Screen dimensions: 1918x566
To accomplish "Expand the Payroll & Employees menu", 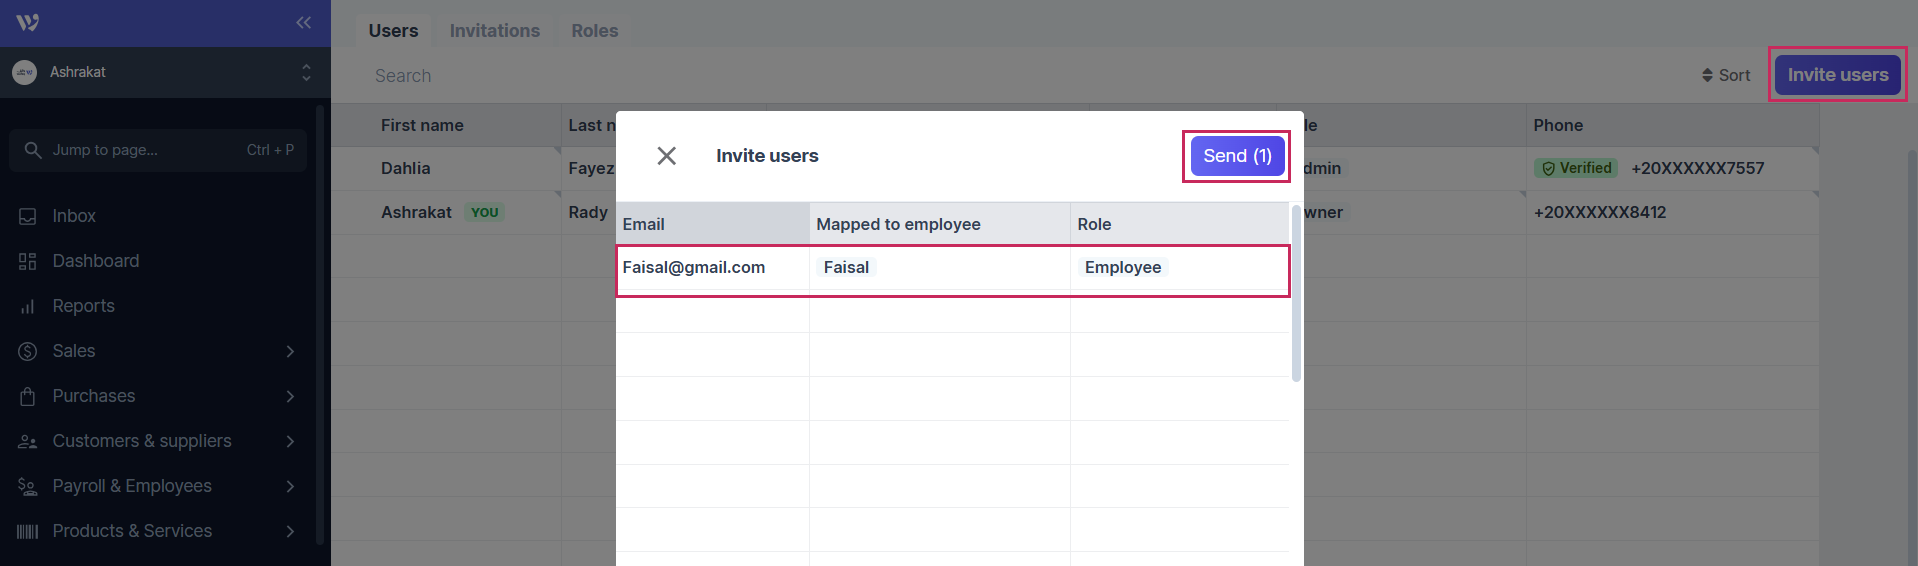I will [290, 487].
